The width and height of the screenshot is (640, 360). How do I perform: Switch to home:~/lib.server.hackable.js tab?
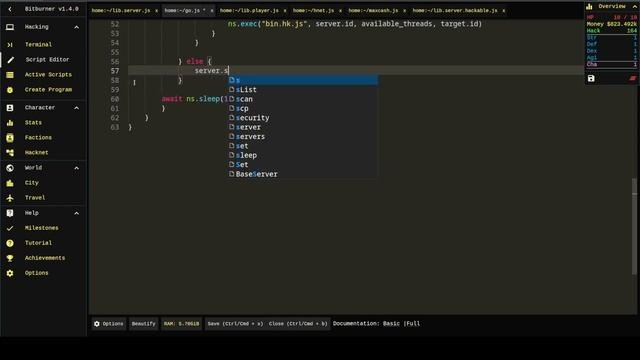[x=455, y=11]
